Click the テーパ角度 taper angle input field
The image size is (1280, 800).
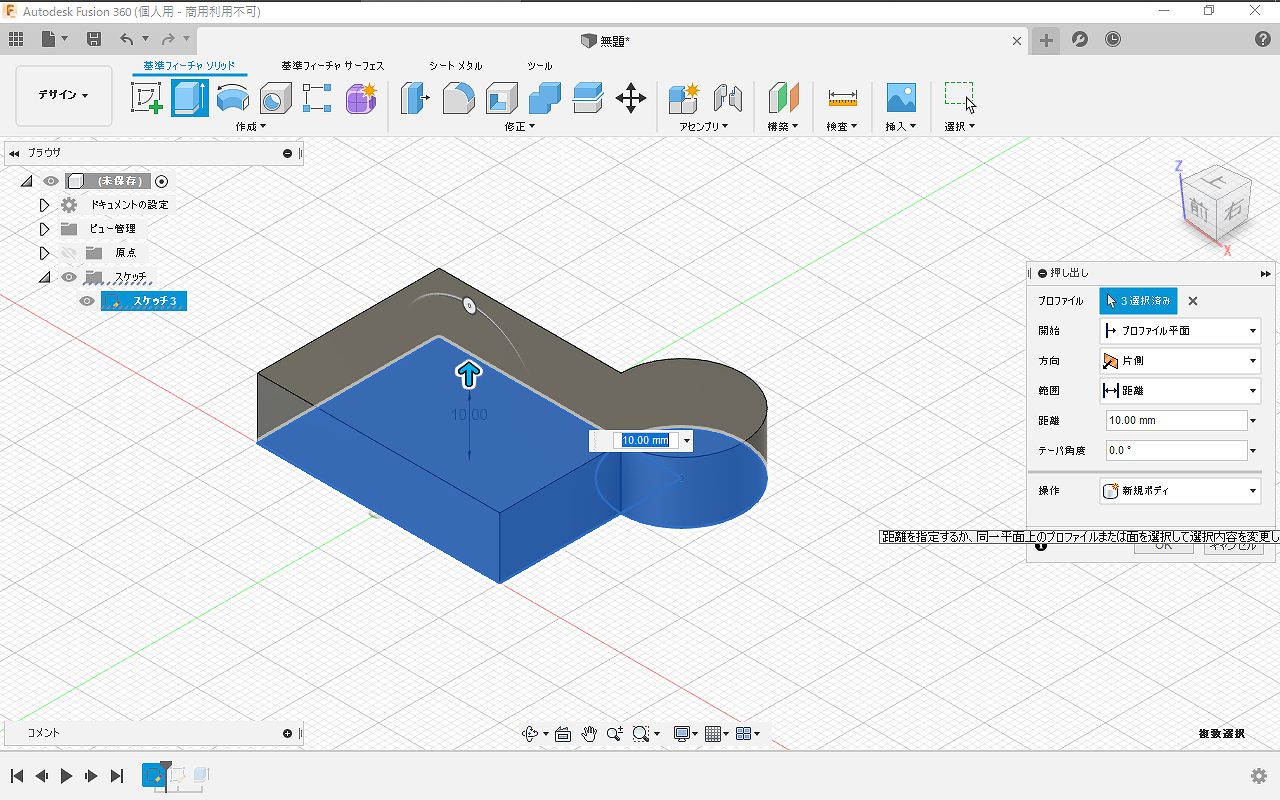(1176, 451)
